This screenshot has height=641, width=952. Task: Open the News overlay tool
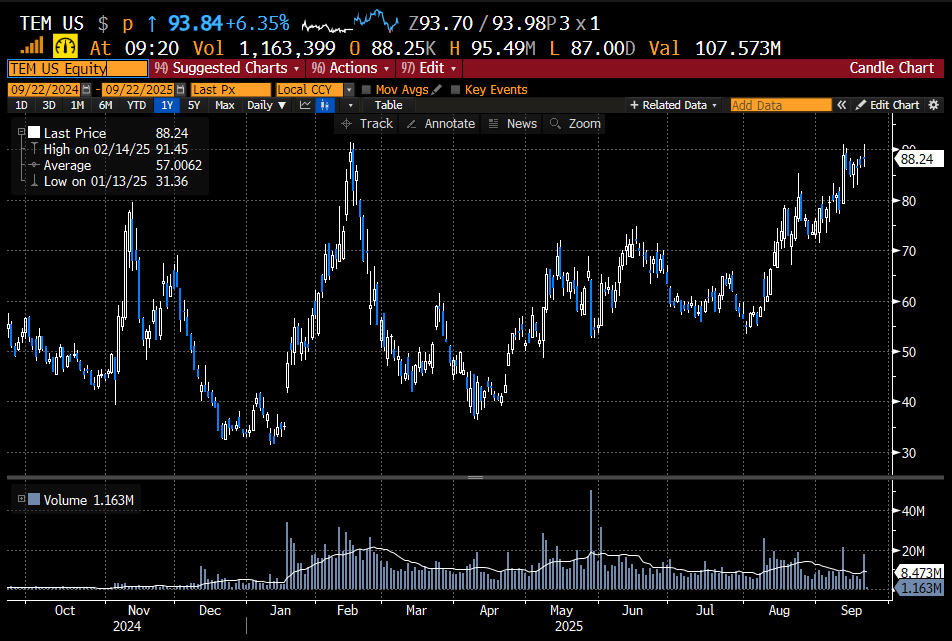coord(513,124)
